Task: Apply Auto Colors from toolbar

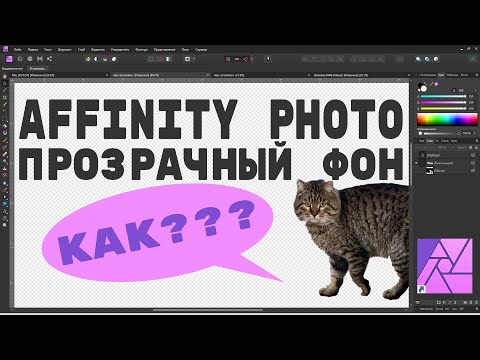Action: [105, 59]
